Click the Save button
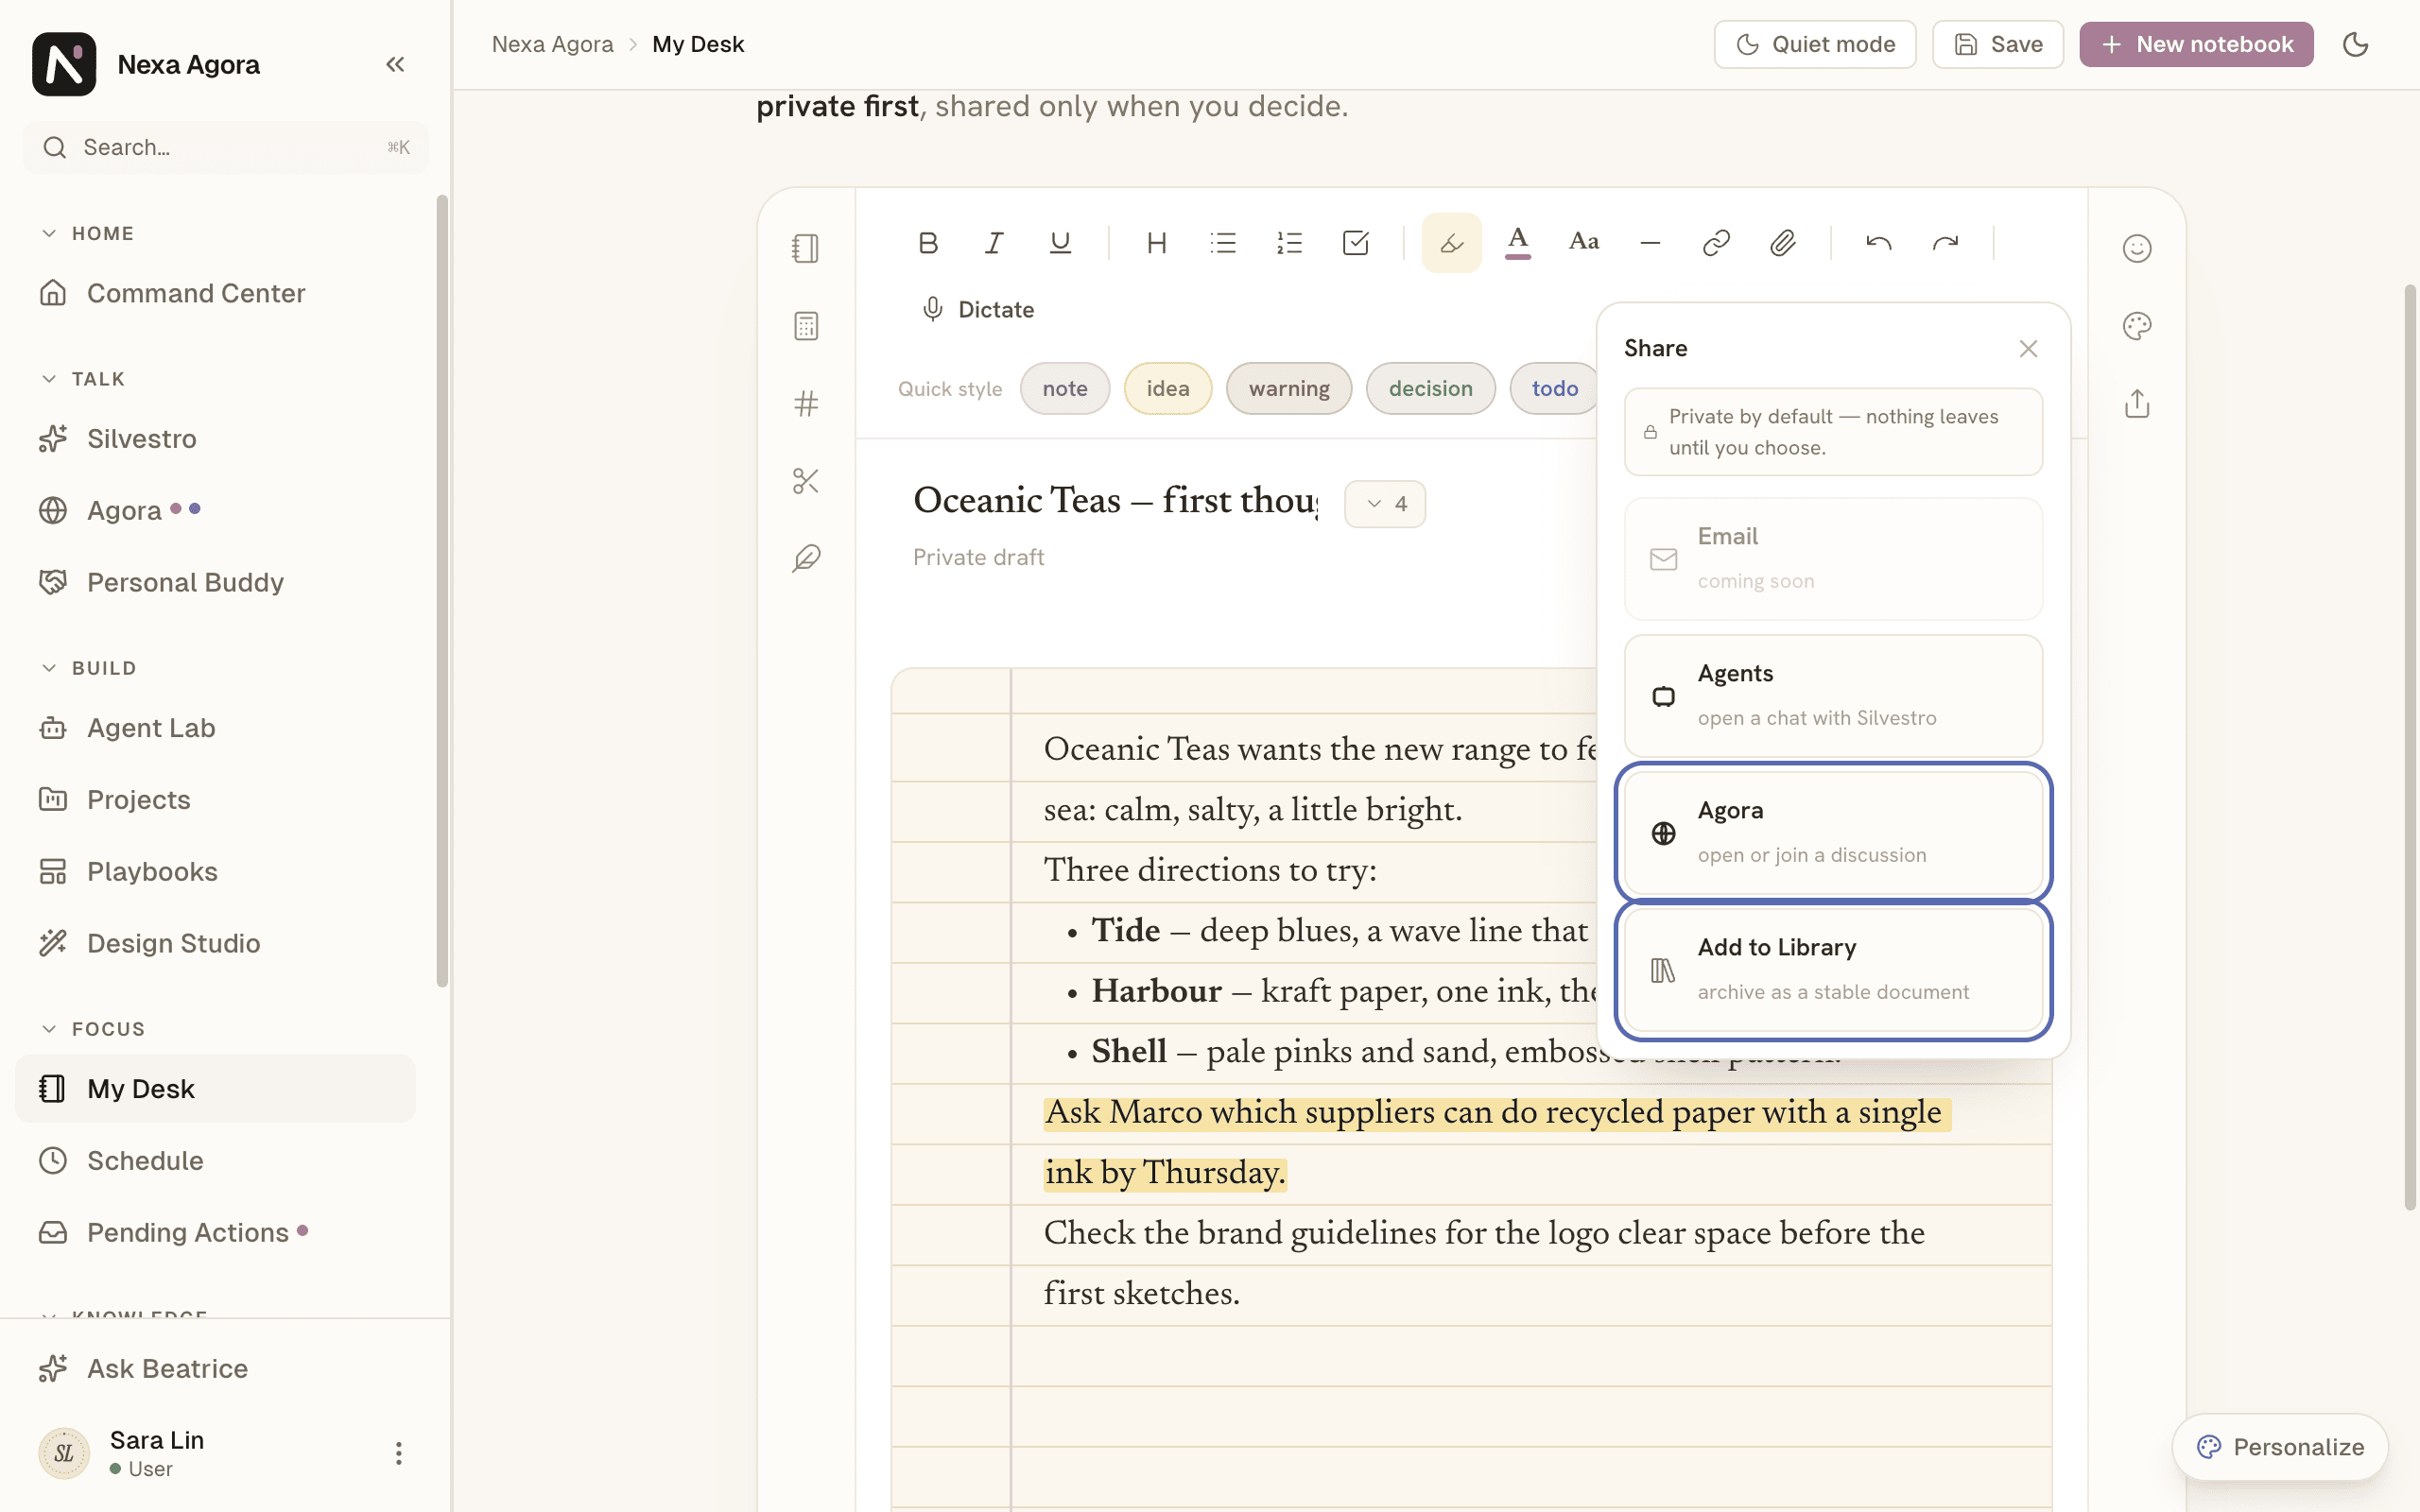 tap(1998, 44)
